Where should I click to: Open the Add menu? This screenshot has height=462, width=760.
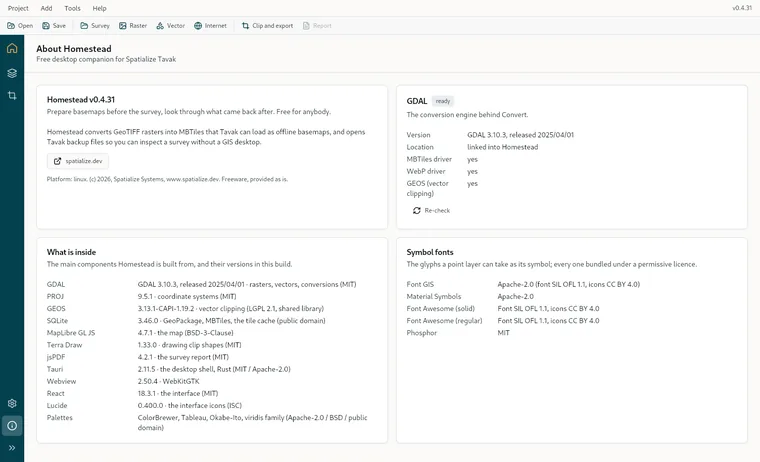click(47, 8)
